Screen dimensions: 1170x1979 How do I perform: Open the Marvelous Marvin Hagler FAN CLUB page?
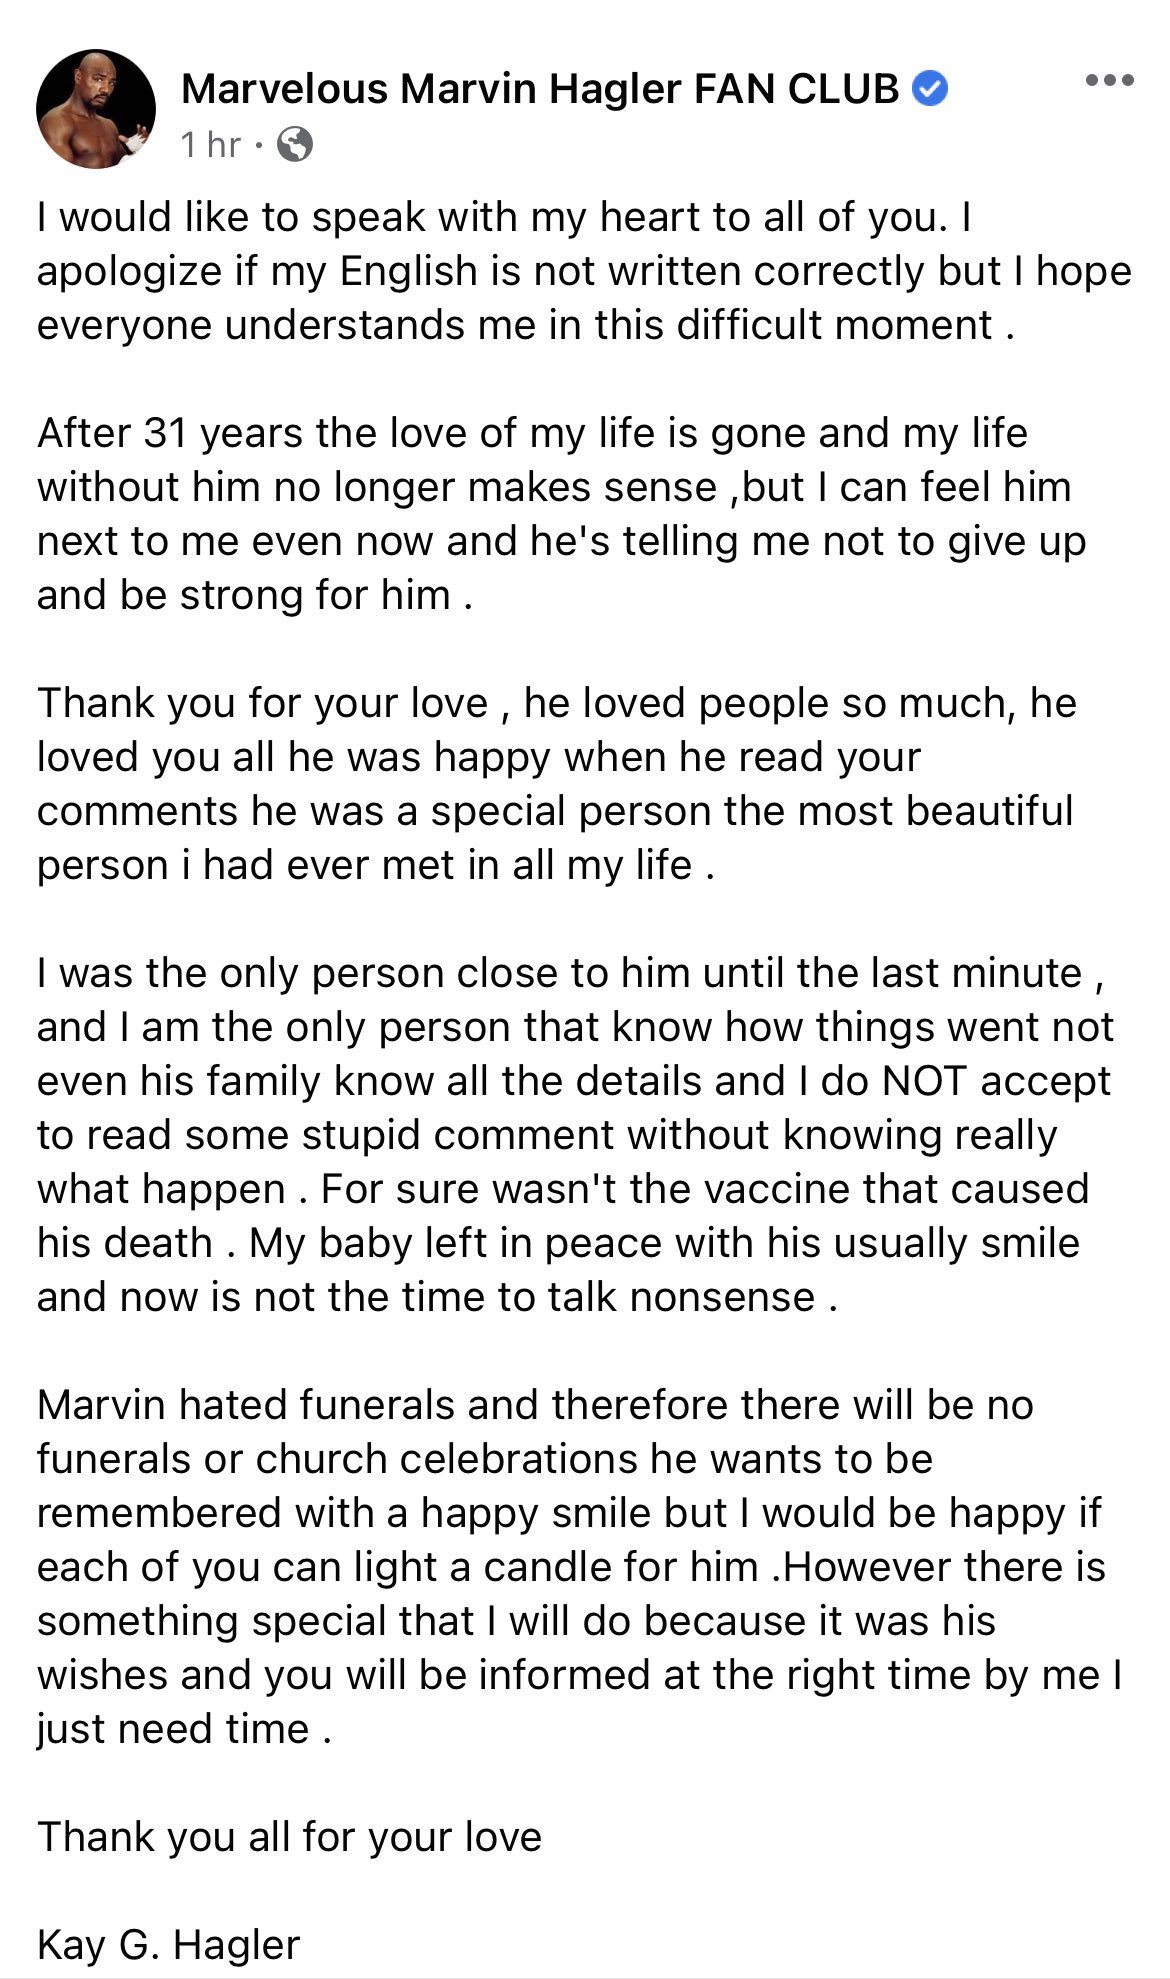(x=540, y=90)
